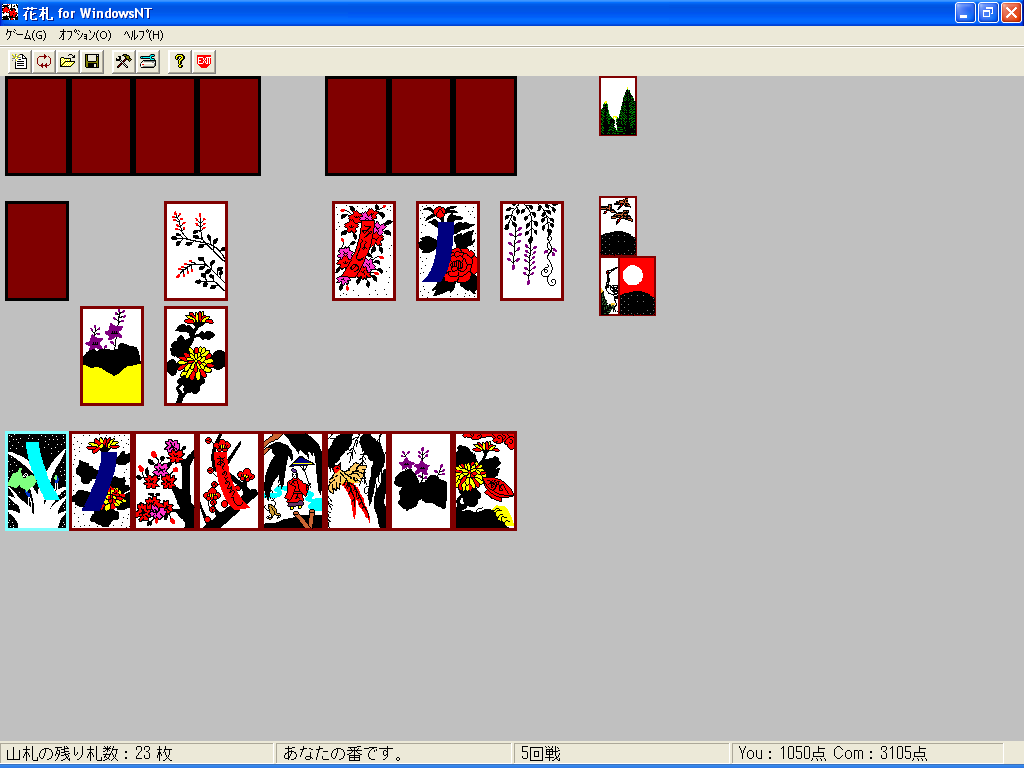Viewport: 1024px width, 768px height.
Task: Open saved game with folder icon
Action: pyautogui.click(x=68, y=61)
